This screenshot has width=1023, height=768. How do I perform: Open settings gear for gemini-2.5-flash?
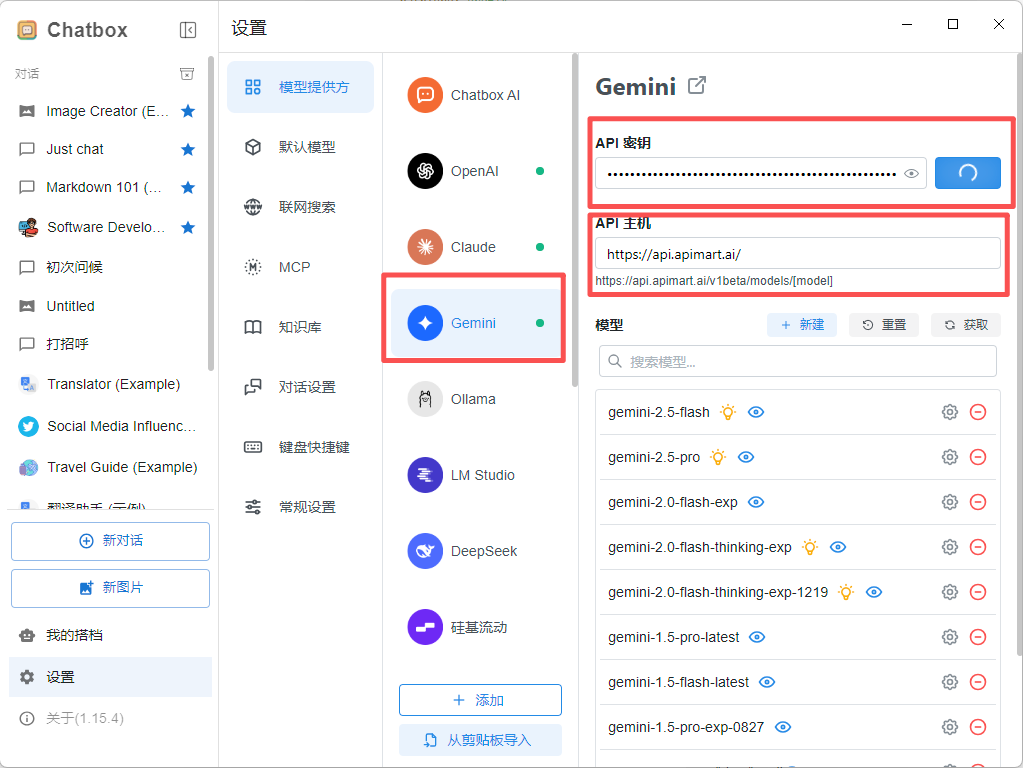click(x=949, y=412)
